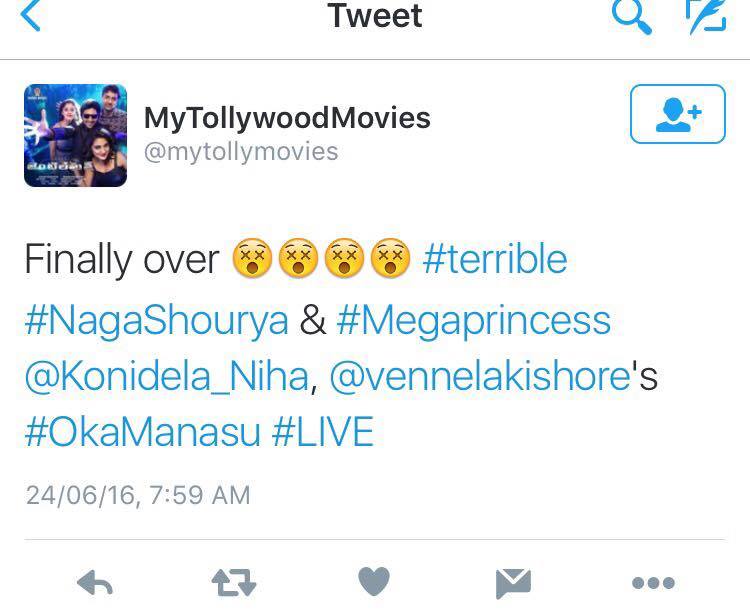This screenshot has height=614, width=750.
Task: Open @vennelakishore mention
Action: point(480,376)
